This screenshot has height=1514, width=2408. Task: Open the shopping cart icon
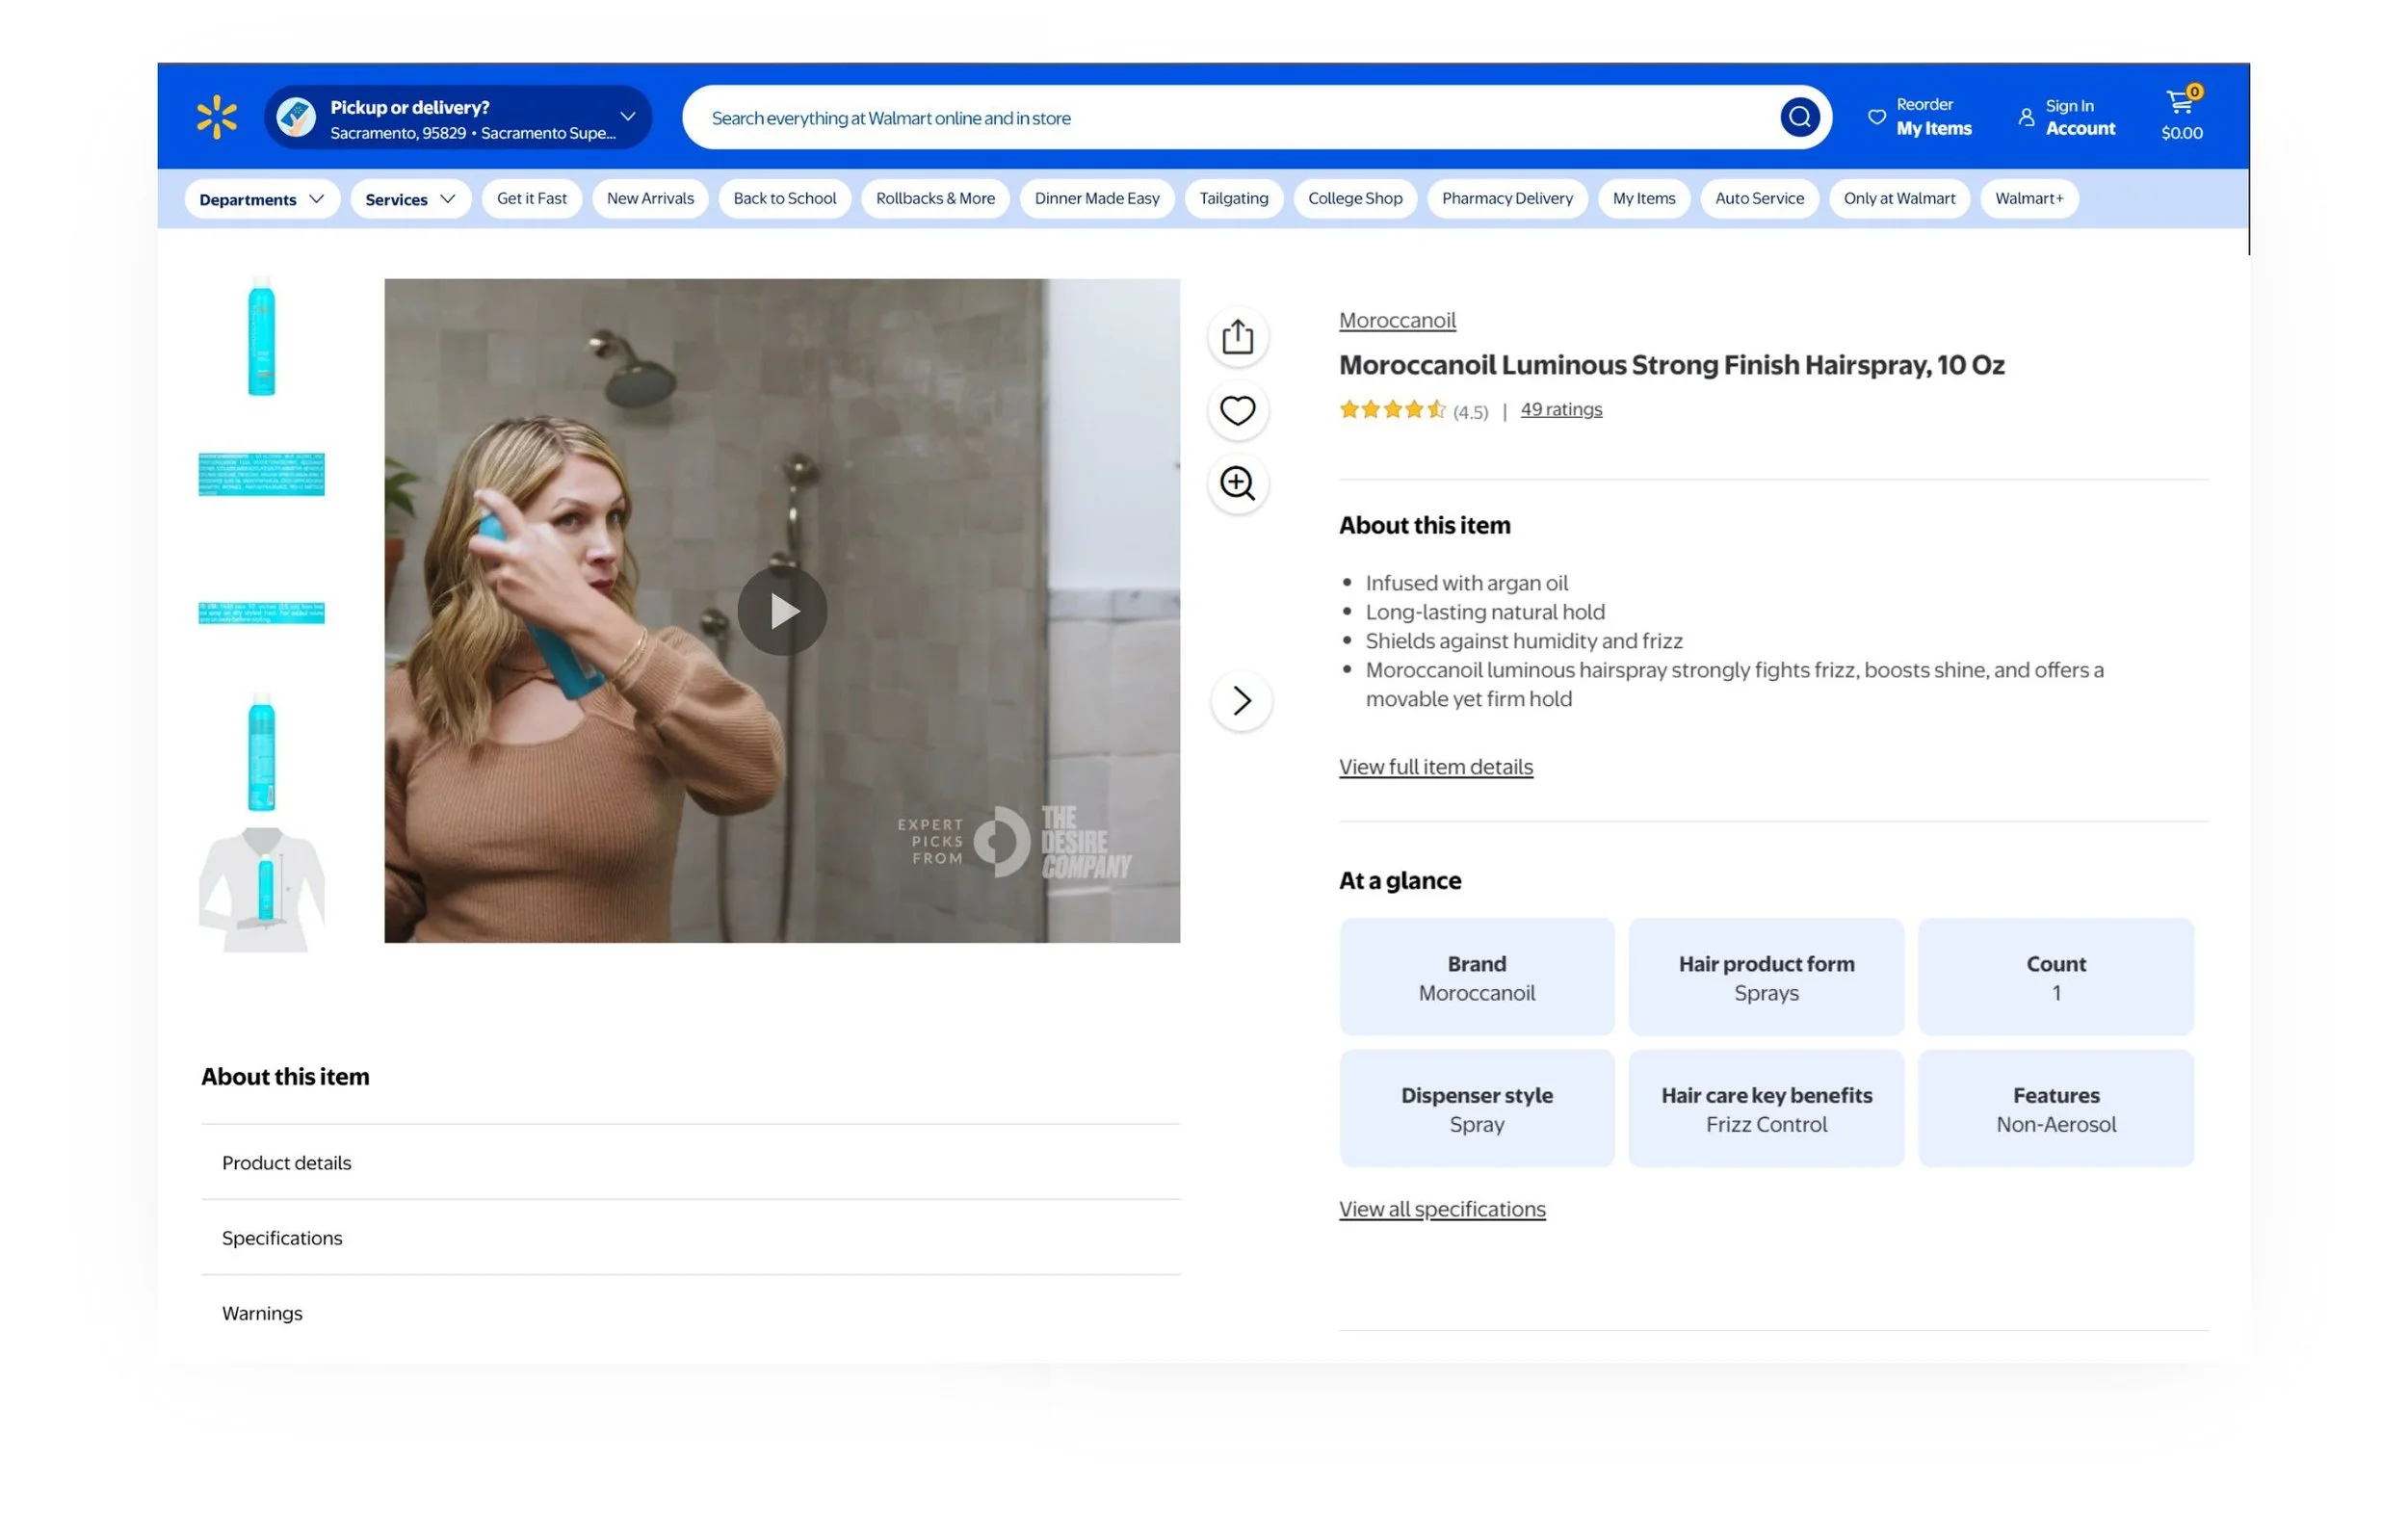pos(2180,104)
